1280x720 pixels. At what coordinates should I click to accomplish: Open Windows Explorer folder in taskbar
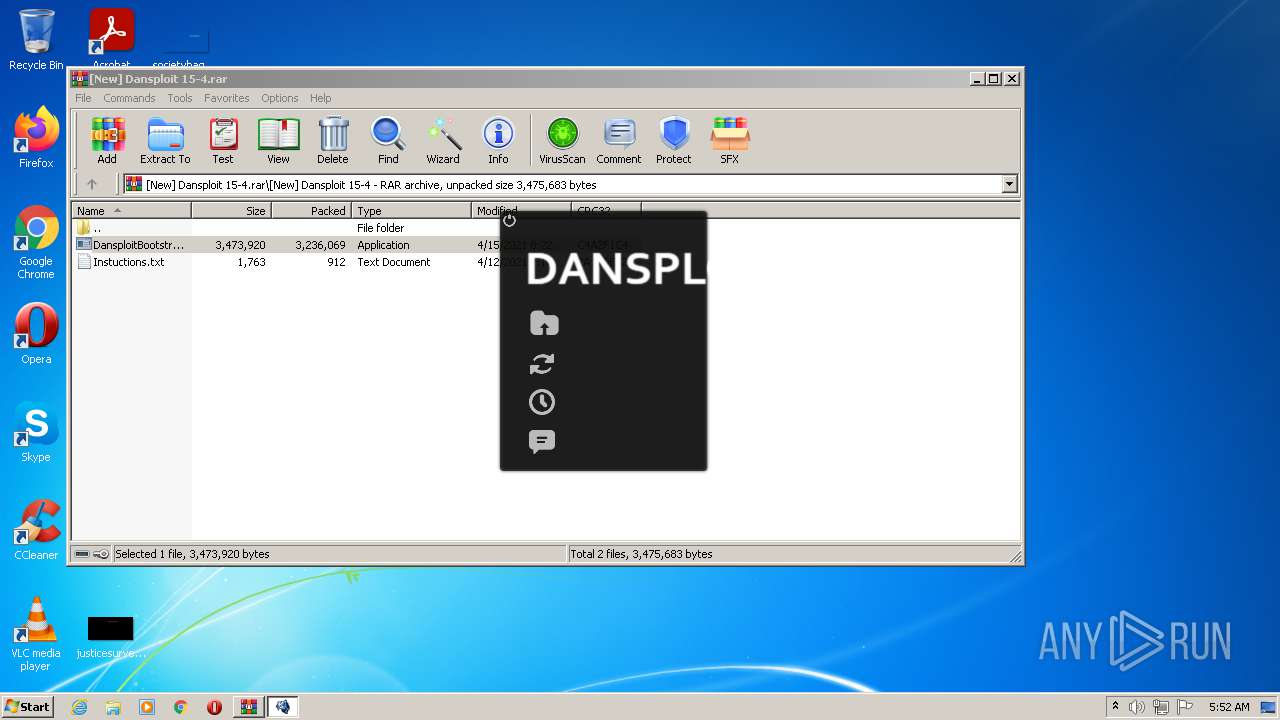113,707
